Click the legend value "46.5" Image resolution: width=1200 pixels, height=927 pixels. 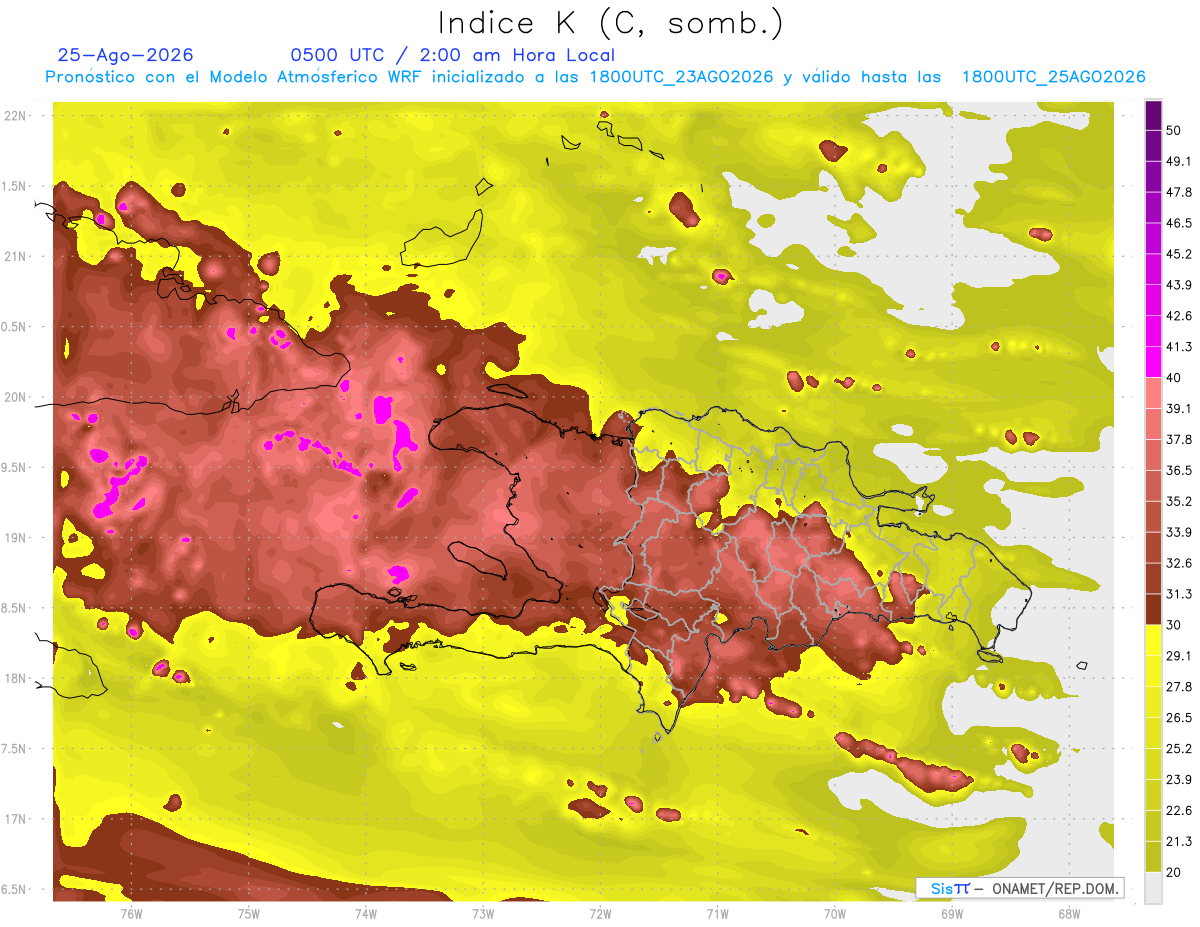click(1179, 223)
